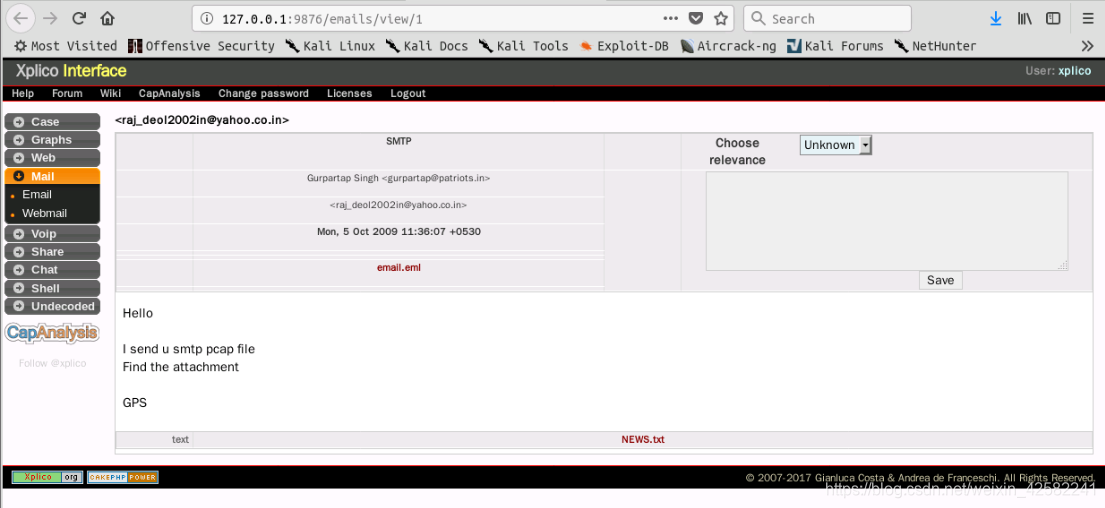
Task: Open the relevance dropdown showing Unknown
Action: tap(835, 145)
